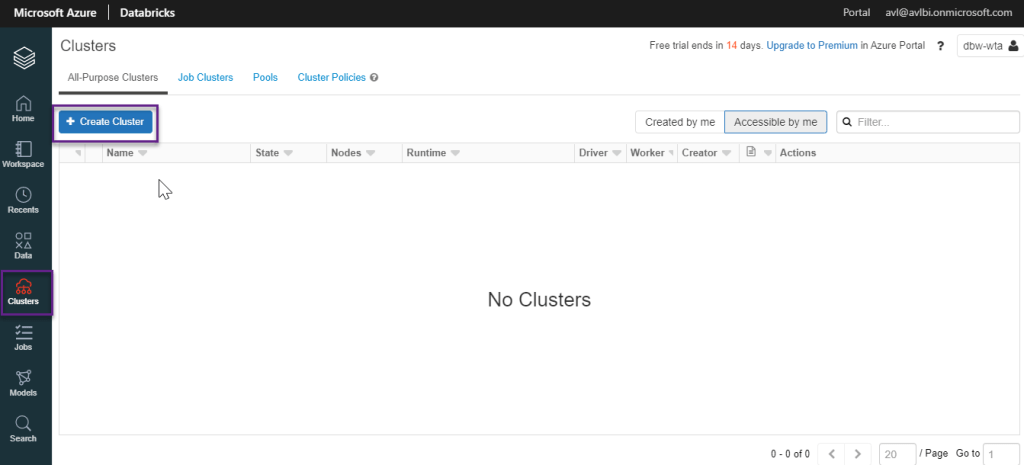
Task: Open Home from the sidebar
Action: click(23, 108)
